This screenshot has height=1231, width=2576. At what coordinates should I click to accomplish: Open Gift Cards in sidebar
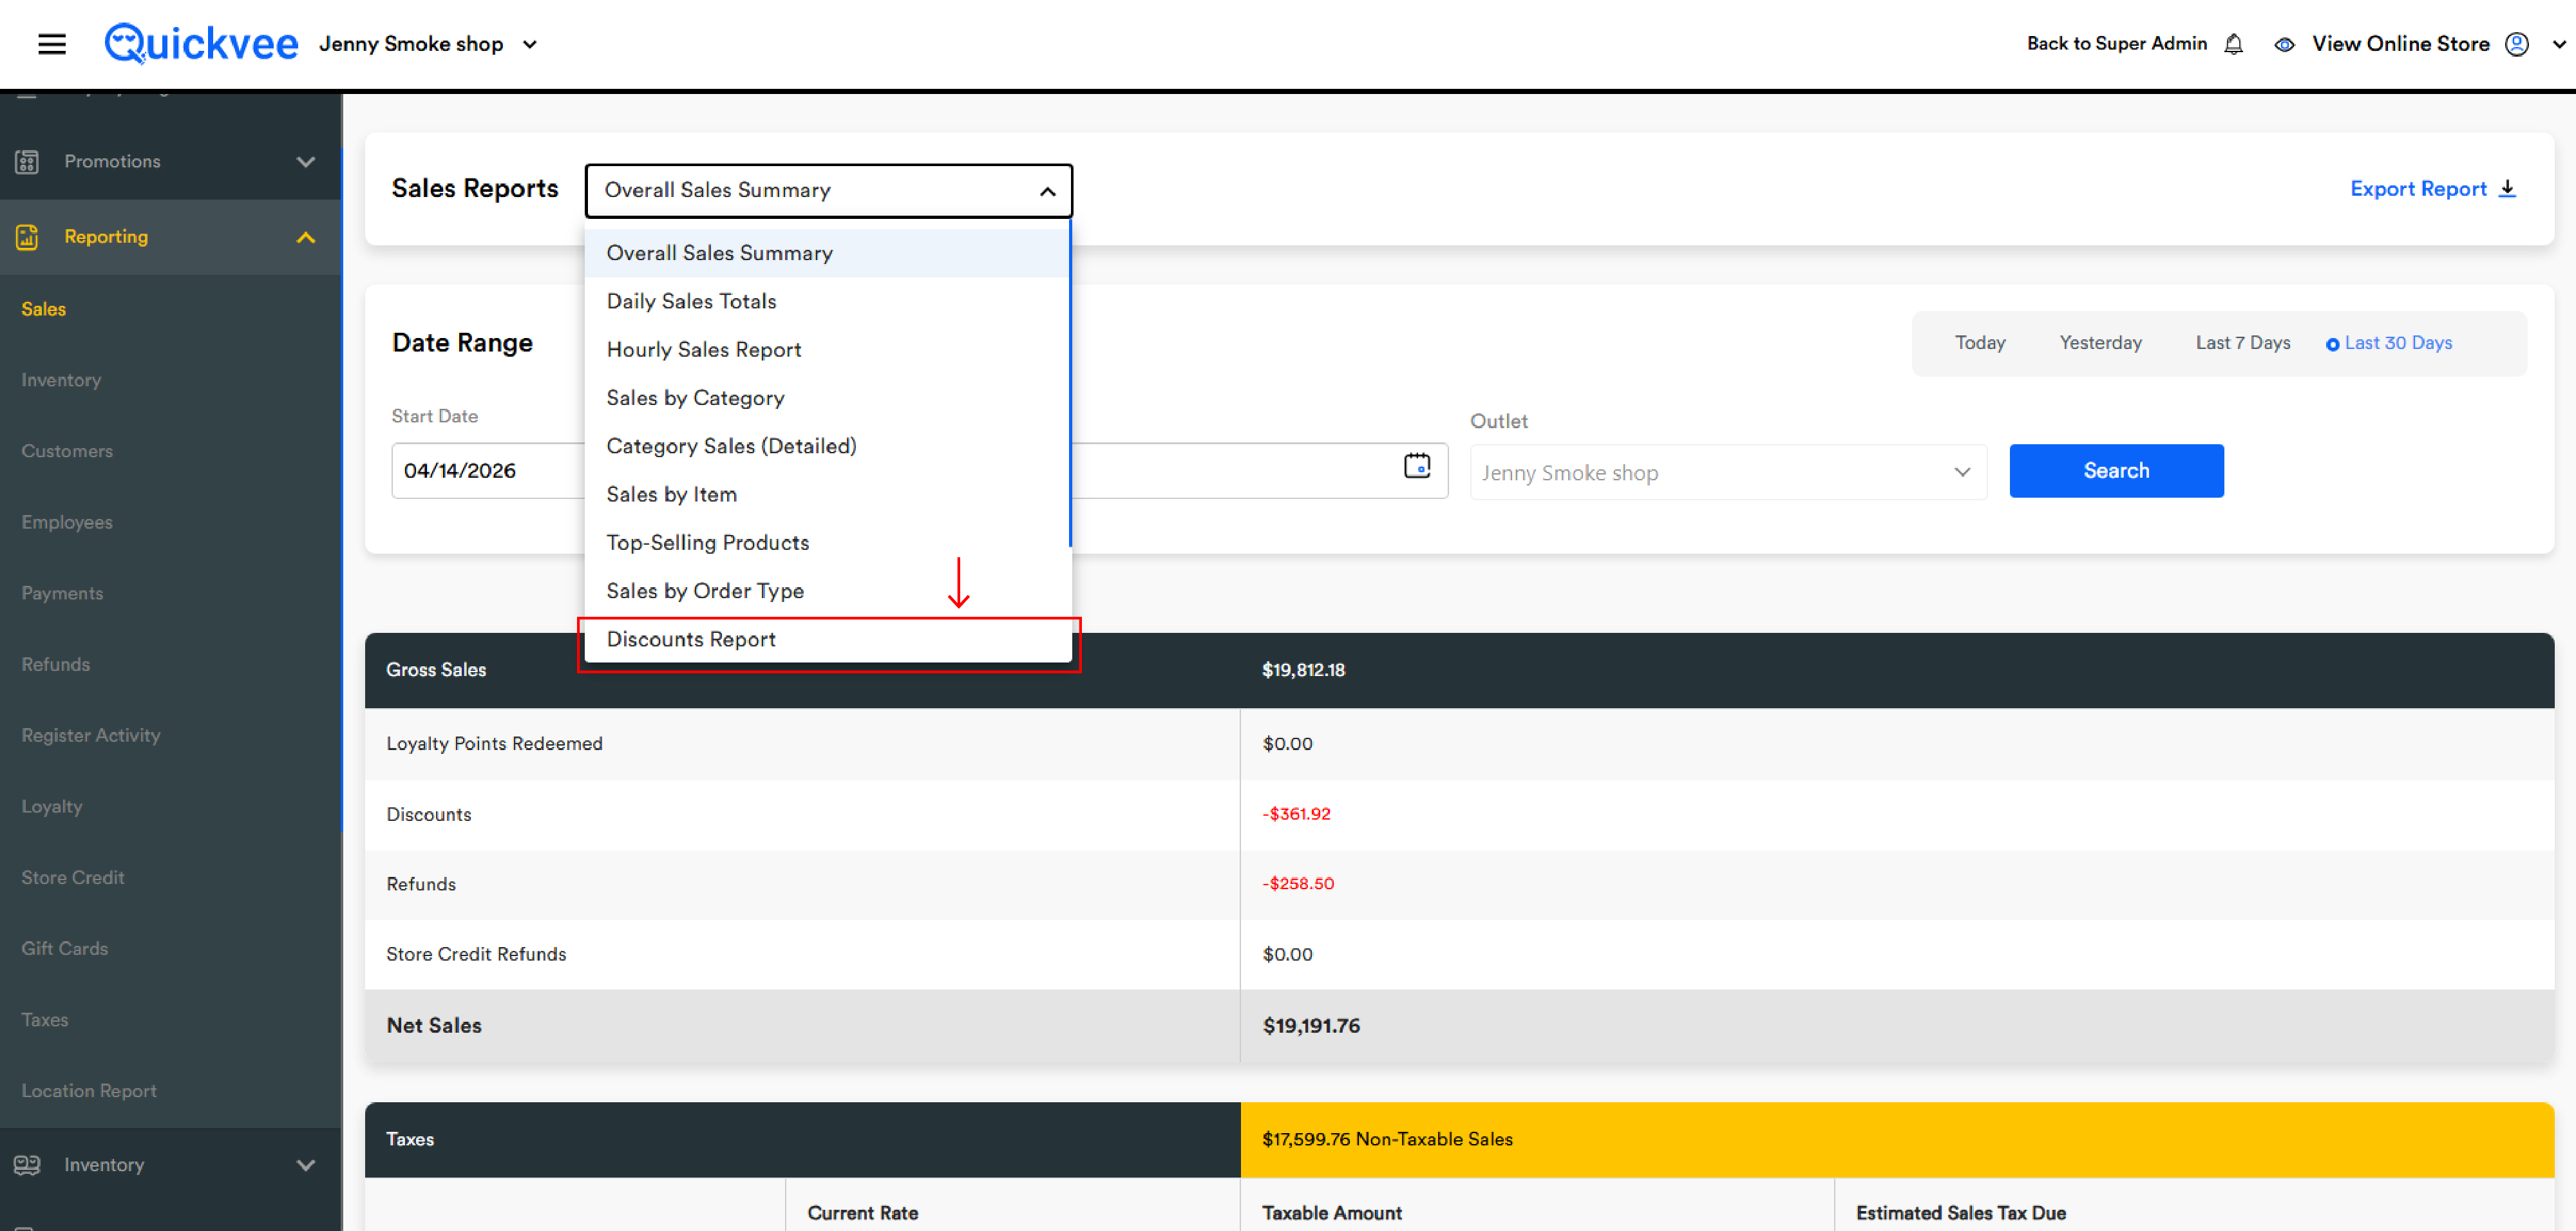[65, 949]
